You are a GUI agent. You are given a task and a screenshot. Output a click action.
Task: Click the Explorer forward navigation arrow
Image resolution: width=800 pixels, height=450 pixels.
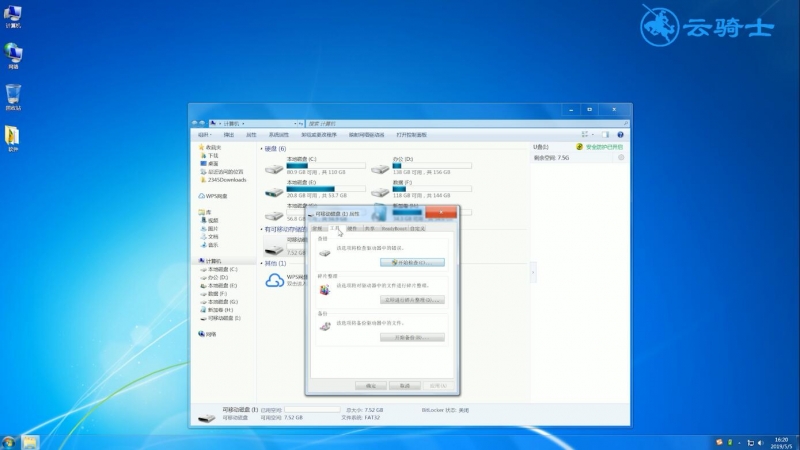coord(202,123)
